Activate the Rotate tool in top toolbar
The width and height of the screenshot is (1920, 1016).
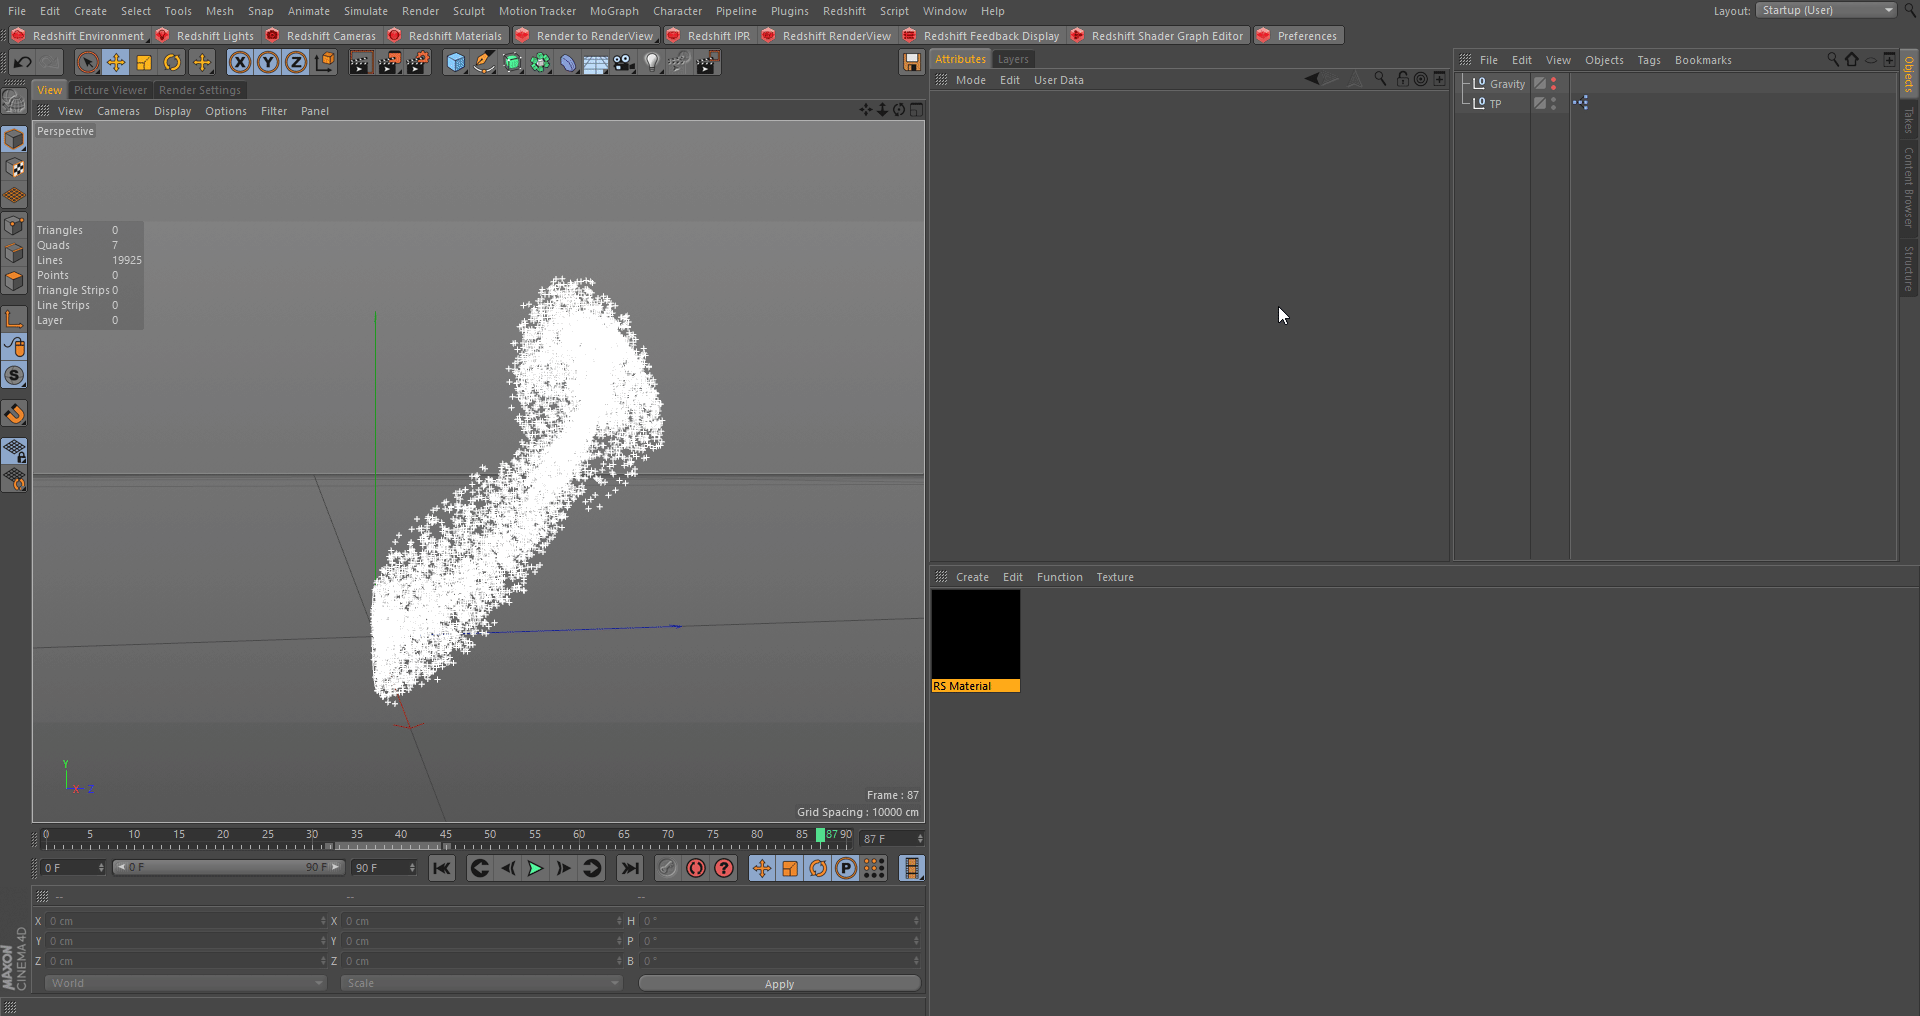point(172,63)
